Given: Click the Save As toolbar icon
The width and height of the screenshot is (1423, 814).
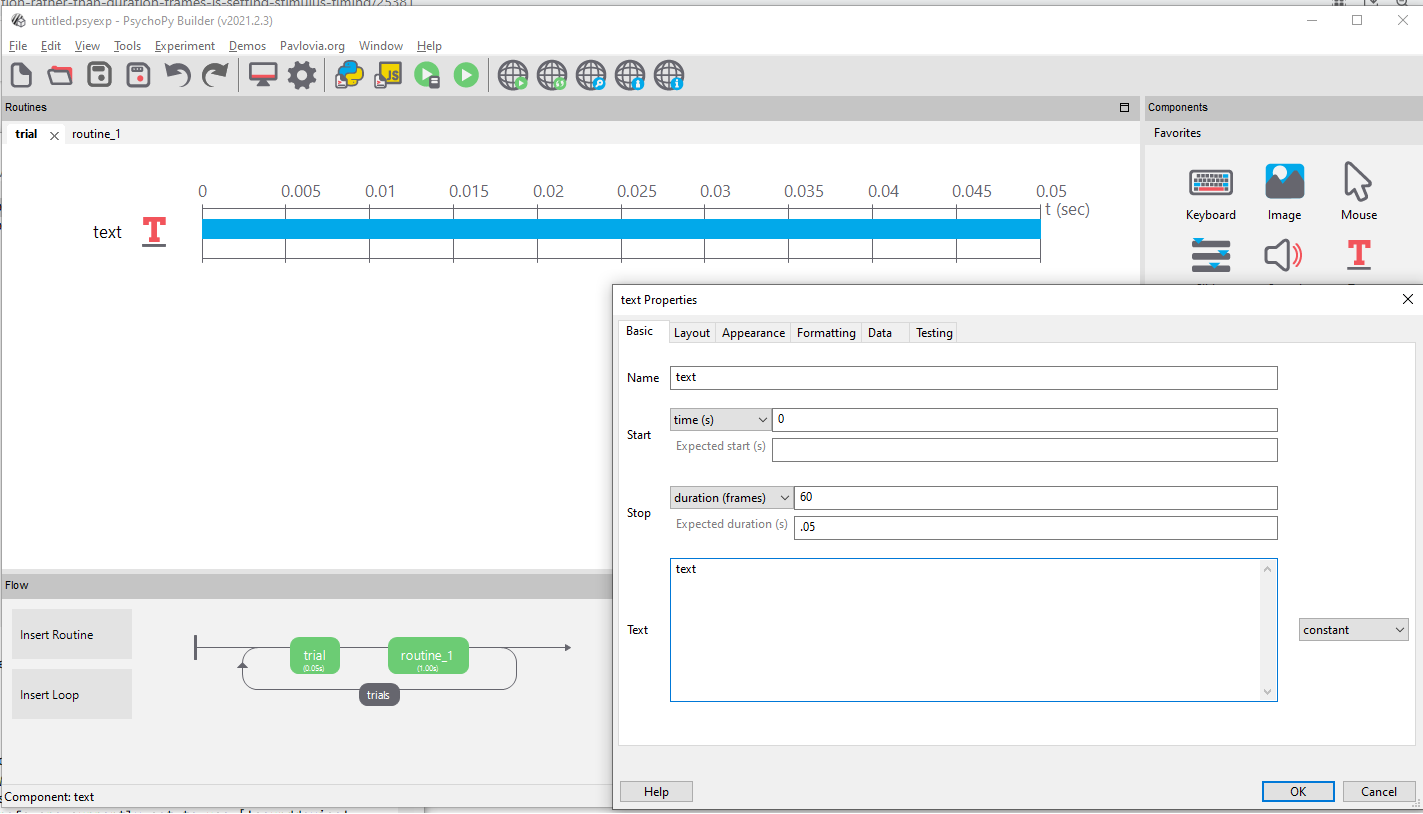Looking at the screenshot, I should tap(138, 75).
